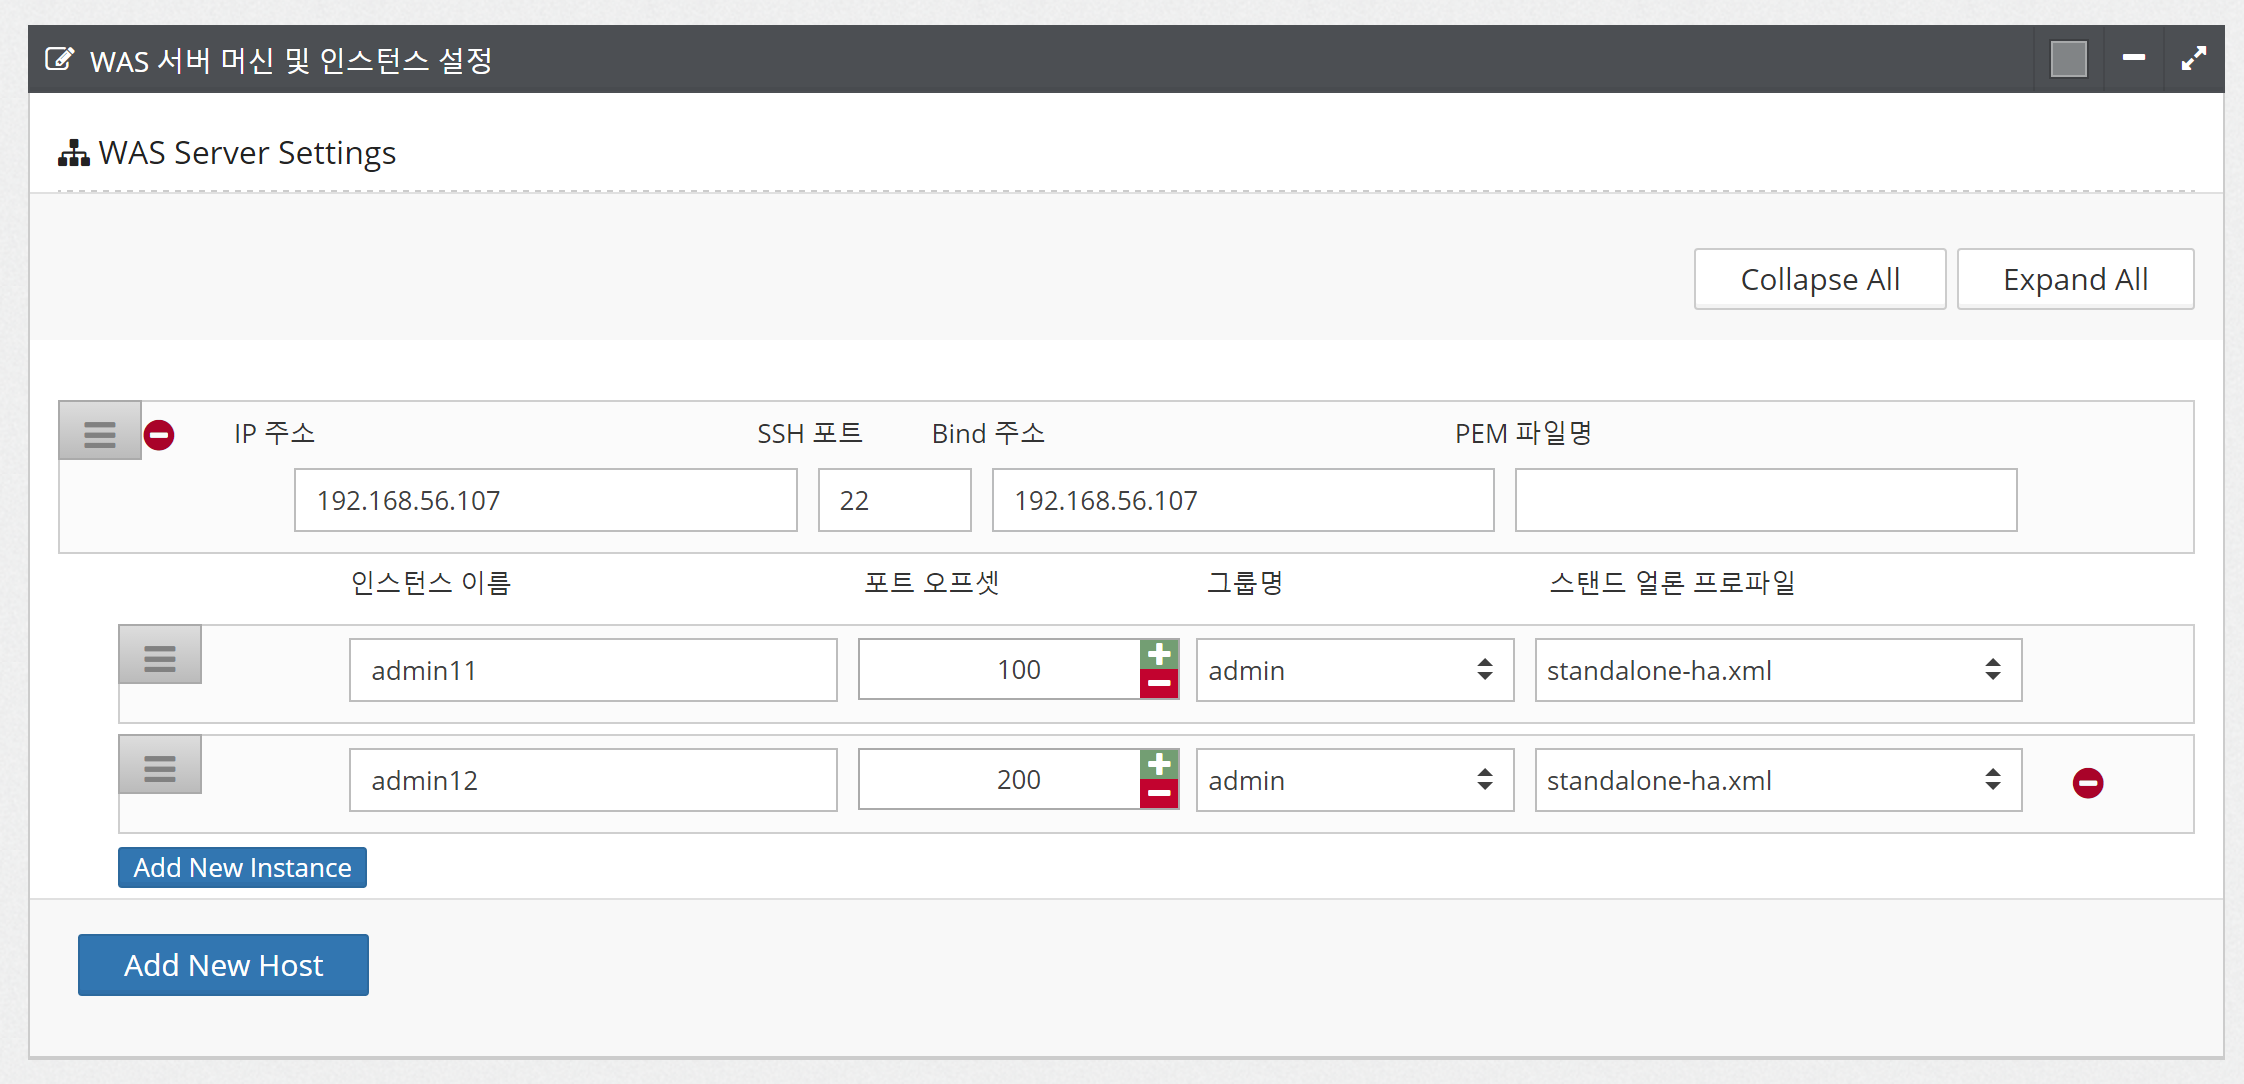This screenshot has height=1084, width=2244.
Task: Open the admin11 standalone profile dropdown
Action: point(1777,670)
